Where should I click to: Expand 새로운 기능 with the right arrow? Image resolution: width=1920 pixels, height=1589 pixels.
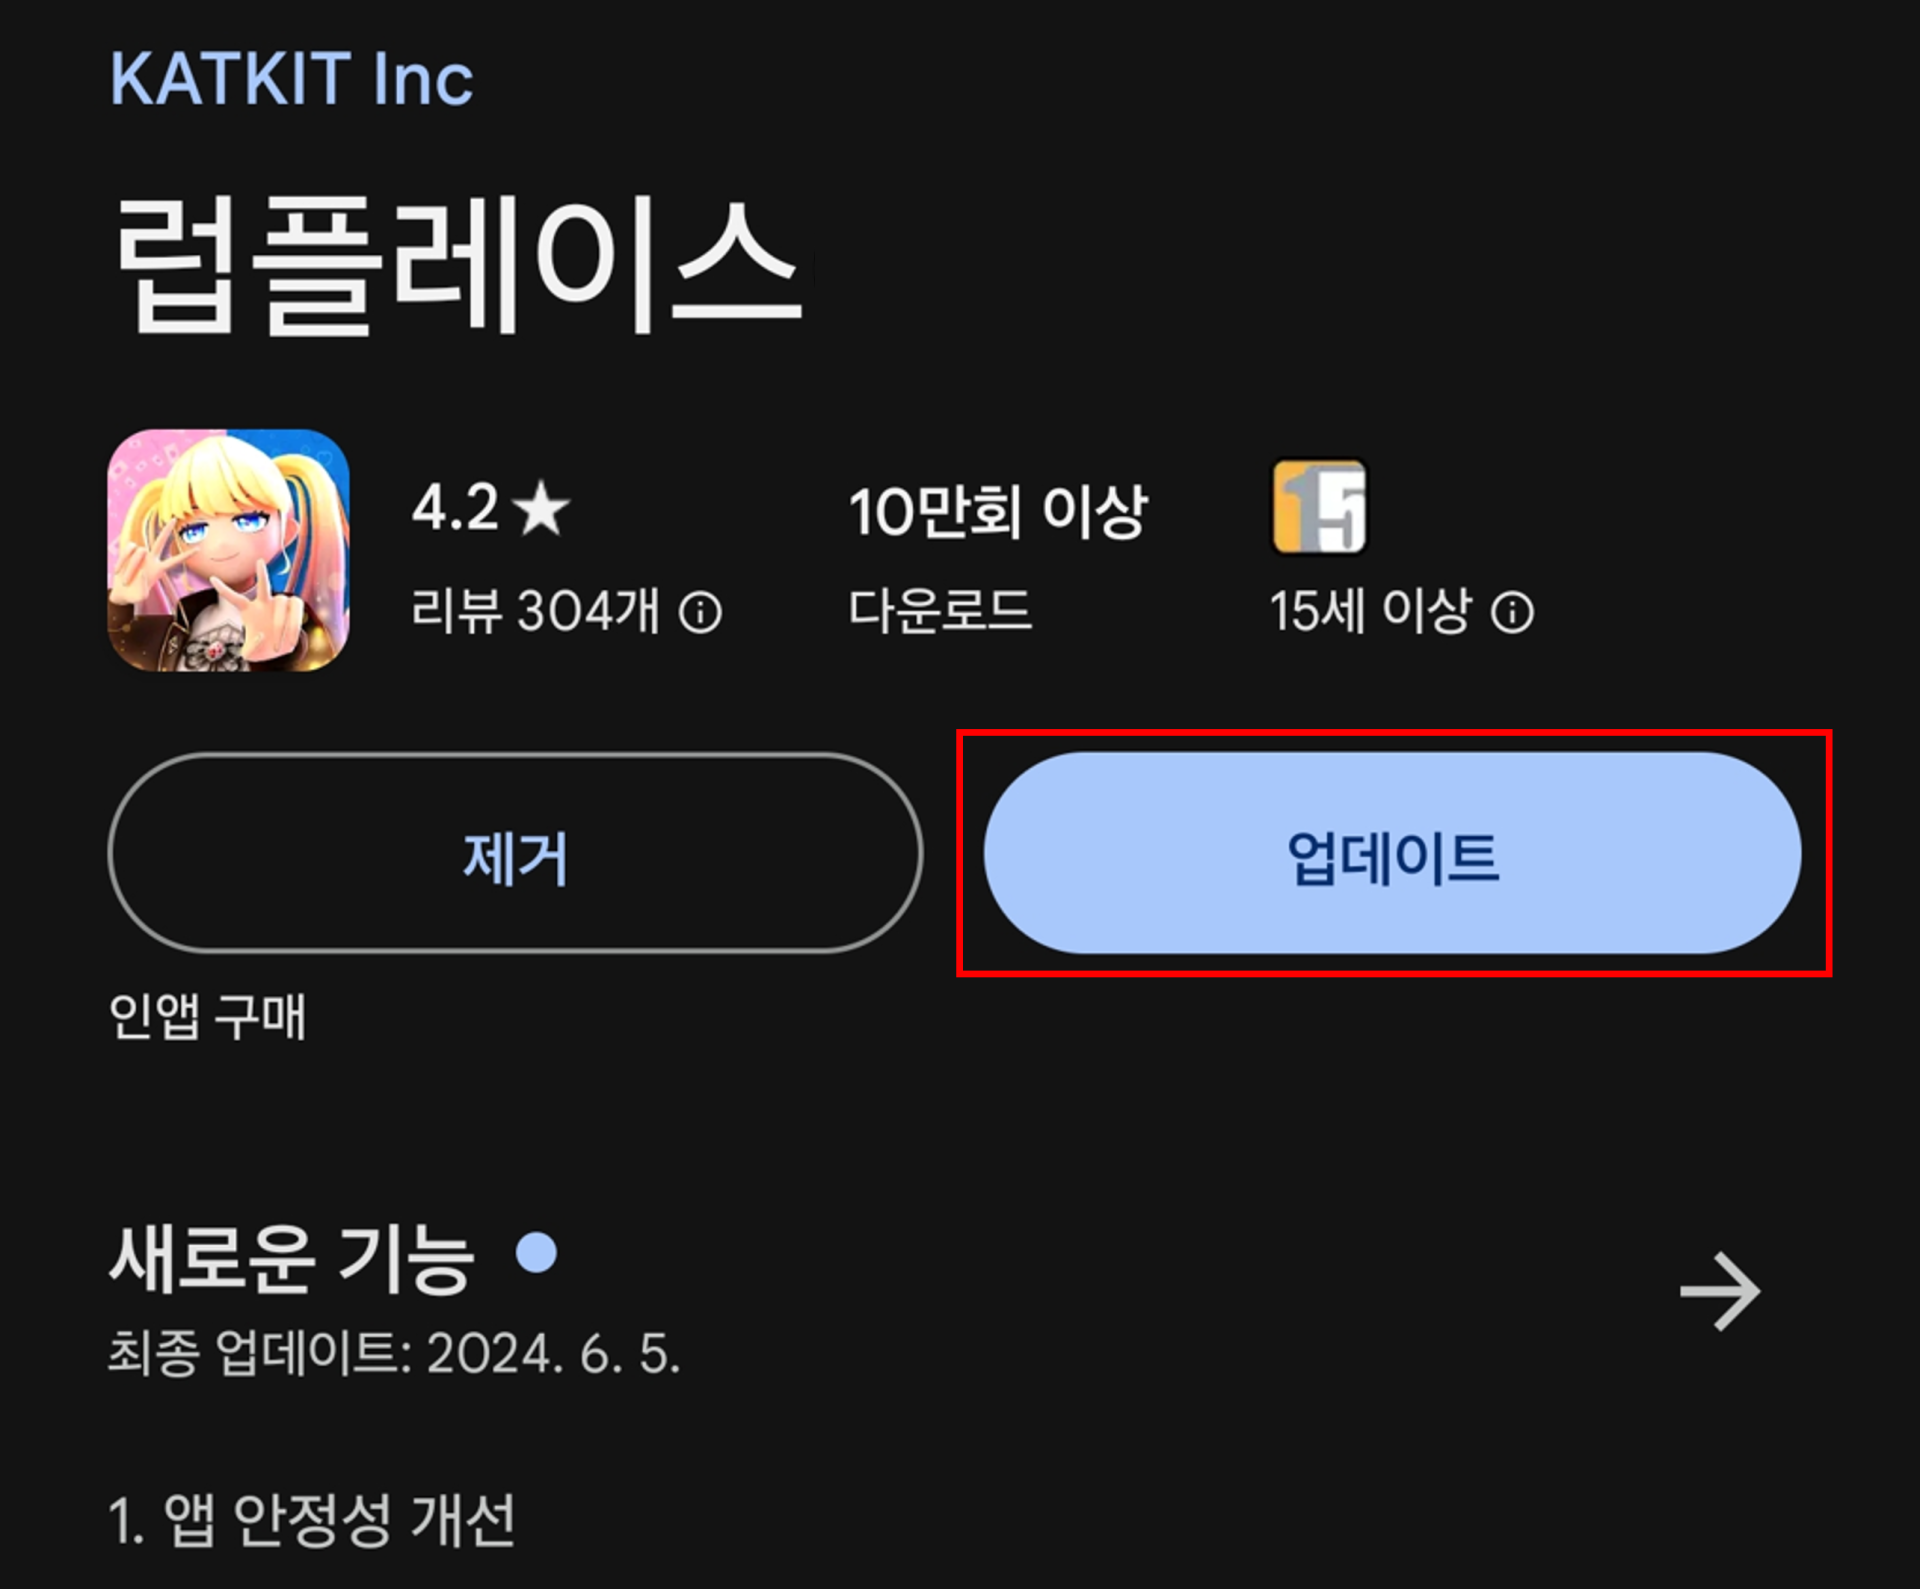[1720, 1291]
